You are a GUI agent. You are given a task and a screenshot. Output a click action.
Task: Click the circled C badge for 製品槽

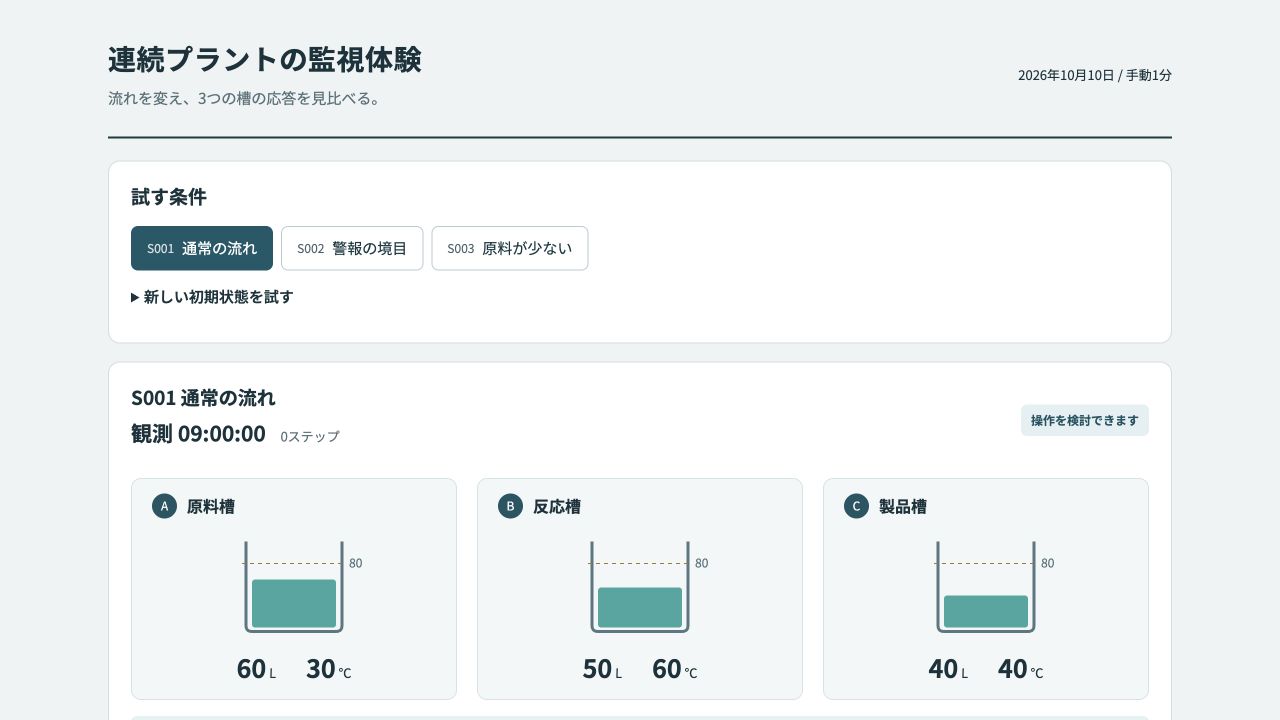pyautogui.click(x=856, y=506)
